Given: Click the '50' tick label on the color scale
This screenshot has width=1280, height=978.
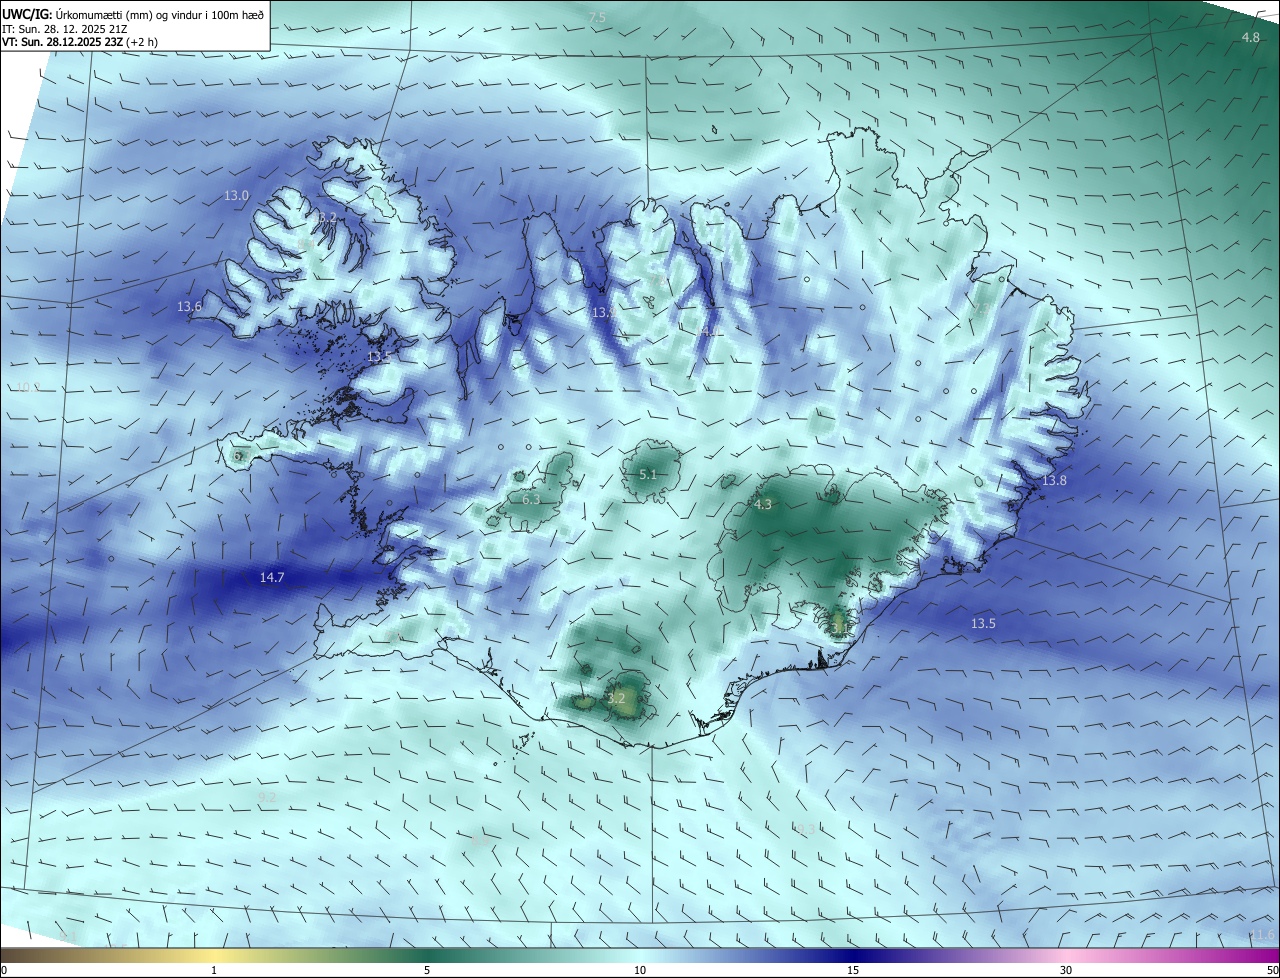Looking at the screenshot, I should [1272, 970].
